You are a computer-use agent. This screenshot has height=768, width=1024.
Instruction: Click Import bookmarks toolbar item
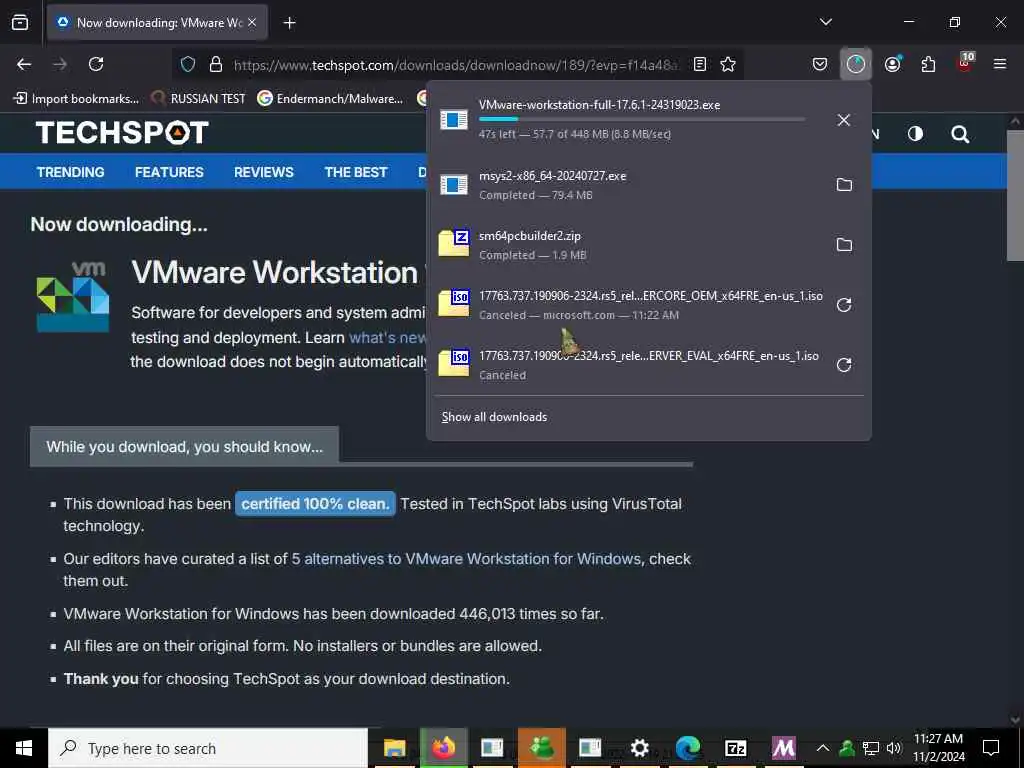(76, 99)
